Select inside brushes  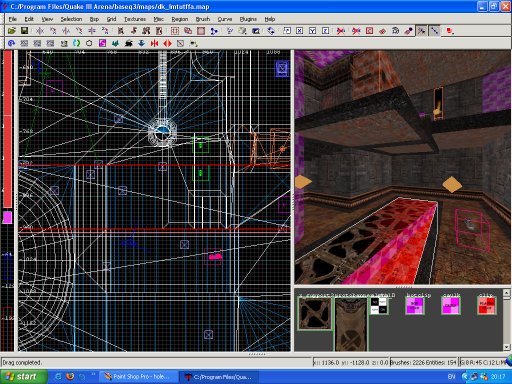pyautogui.click(x=159, y=31)
